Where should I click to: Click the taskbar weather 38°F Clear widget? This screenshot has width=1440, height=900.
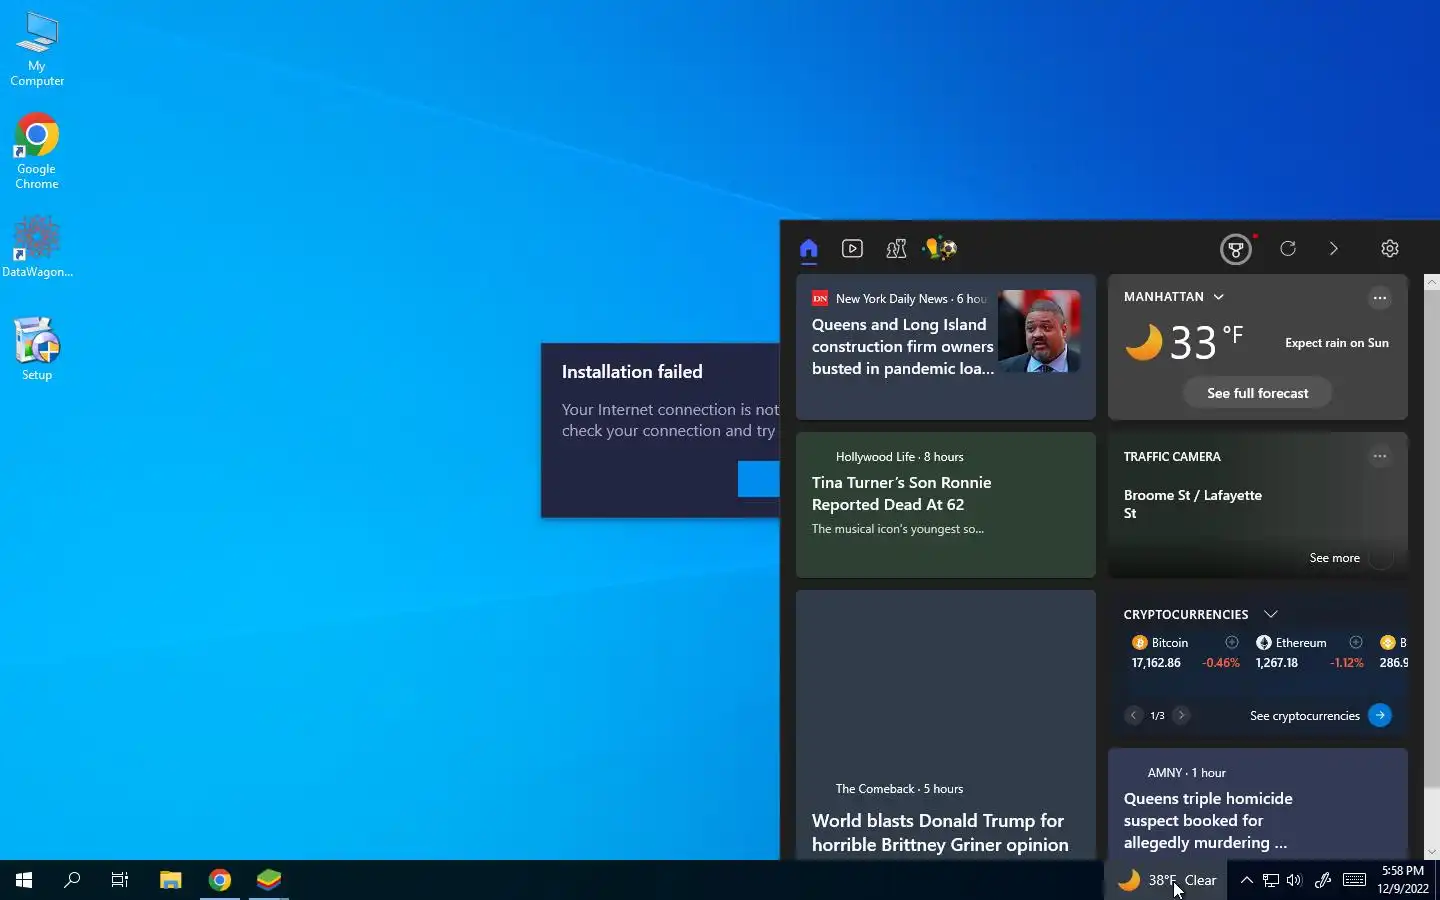tap(1166, 880)
